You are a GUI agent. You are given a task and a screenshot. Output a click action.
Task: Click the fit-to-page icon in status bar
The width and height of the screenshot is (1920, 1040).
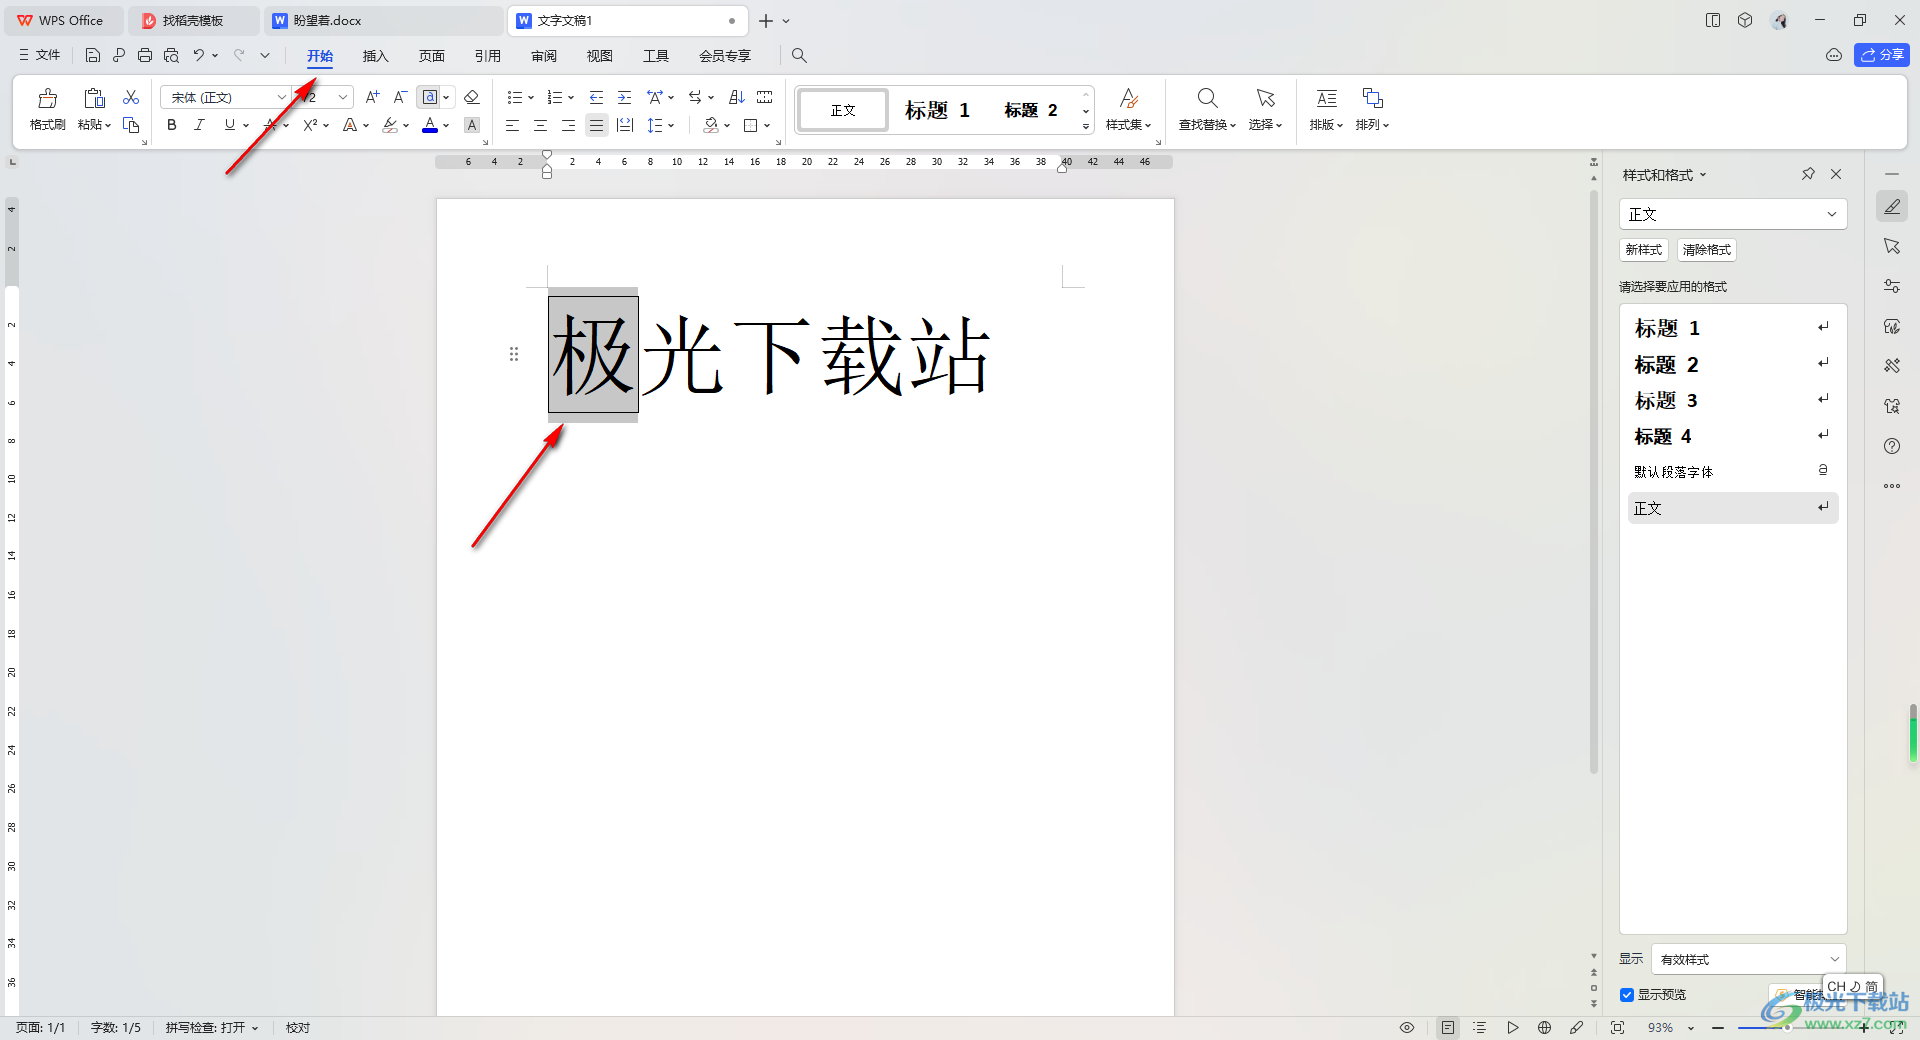tap(1617, 1027)
